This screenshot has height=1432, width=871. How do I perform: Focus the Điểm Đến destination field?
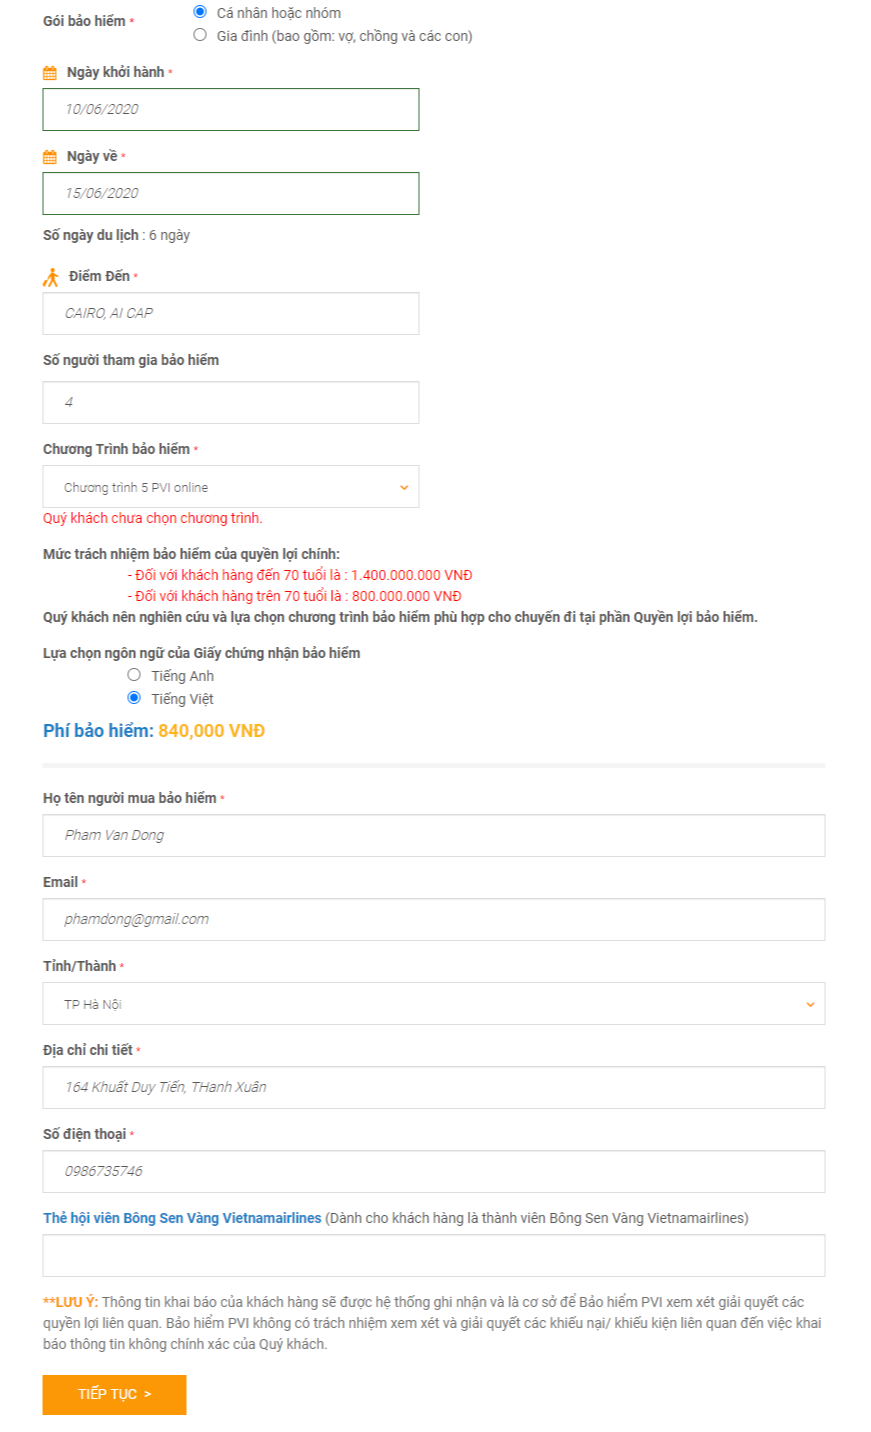pyautogui.click(x=230, y=313)
